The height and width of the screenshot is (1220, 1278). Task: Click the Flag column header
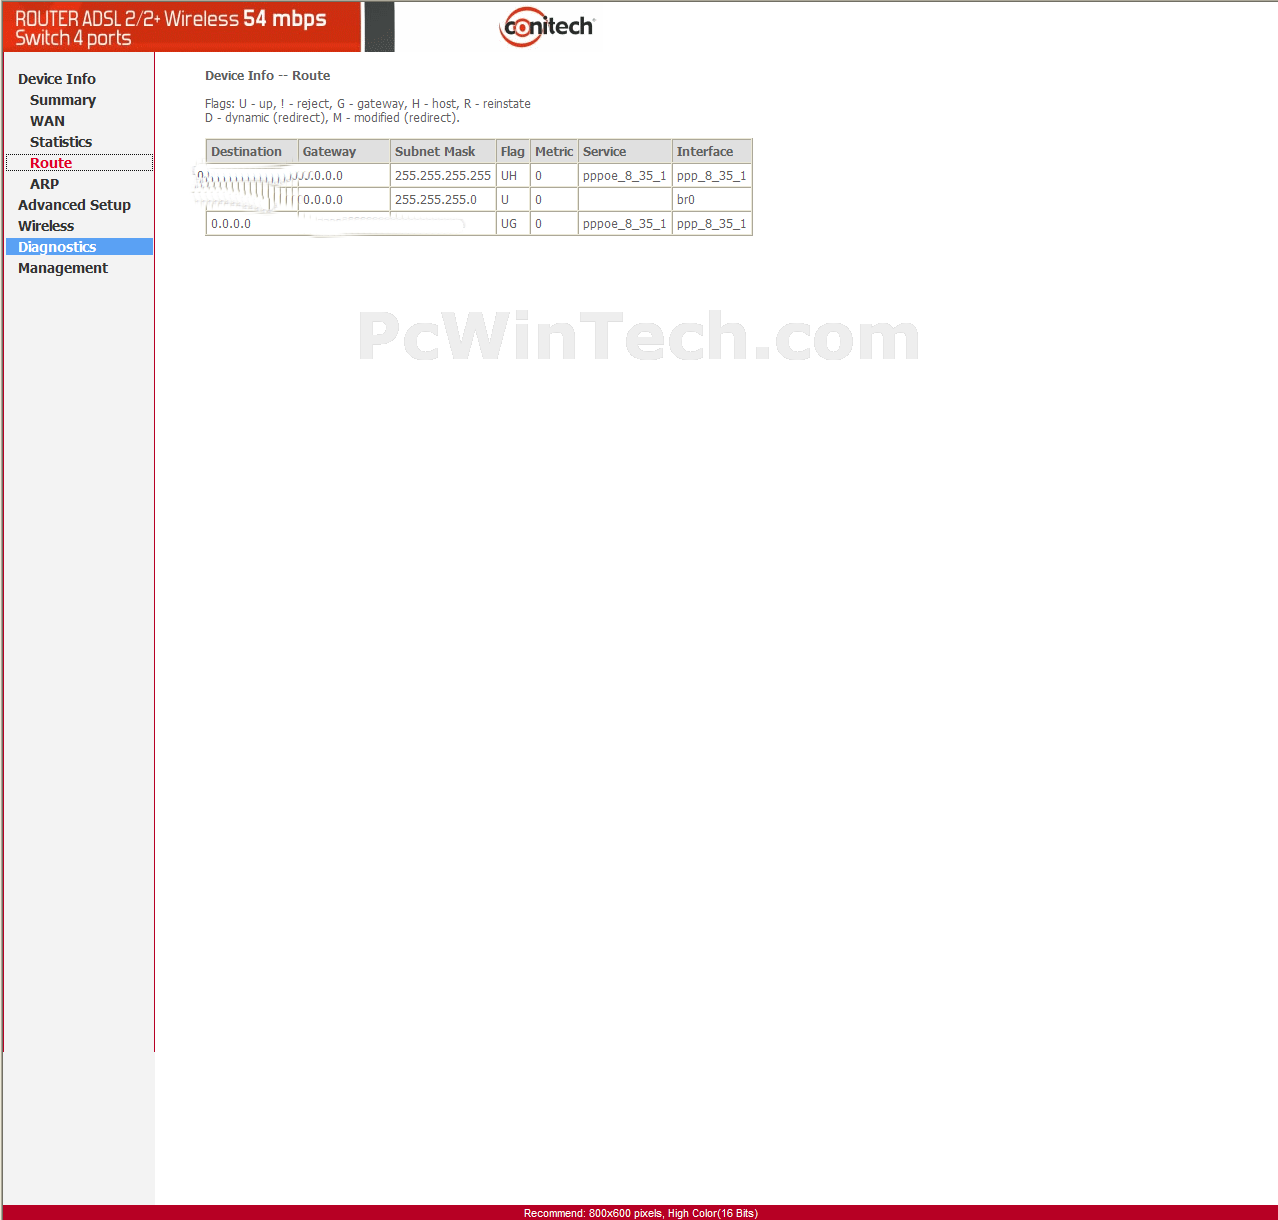pos(513,152)
